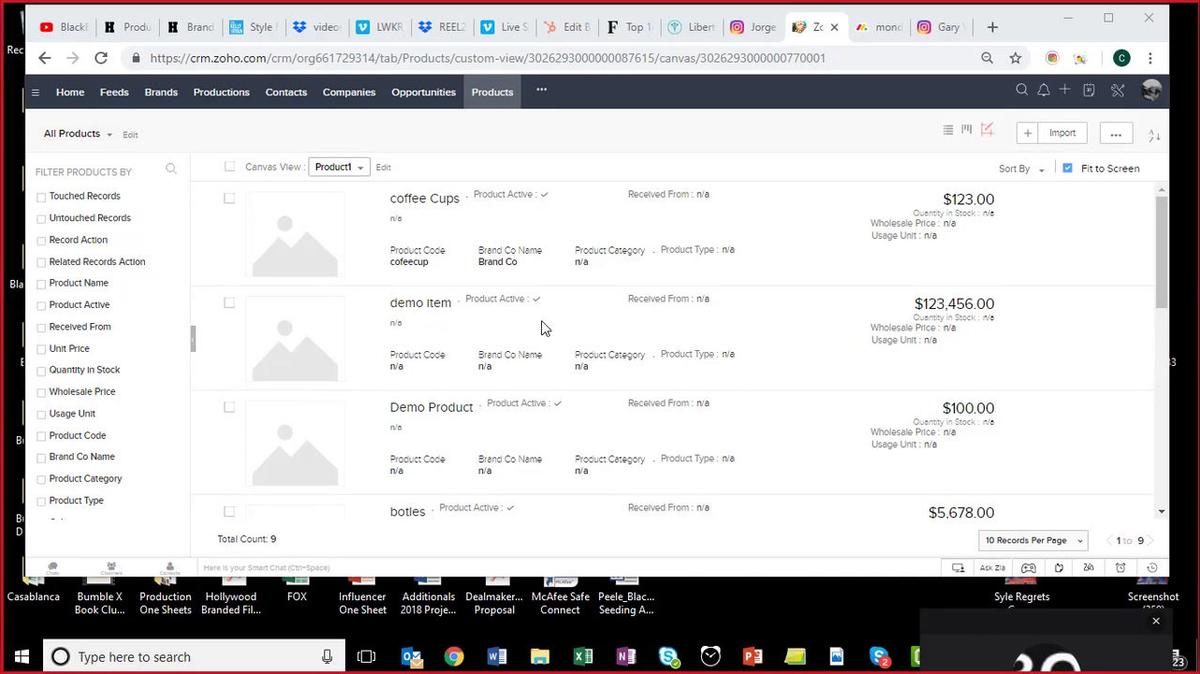This screenshot has height=674, width=1200.
Task: Click the plus button beside Import
Action: (1028, 133)
